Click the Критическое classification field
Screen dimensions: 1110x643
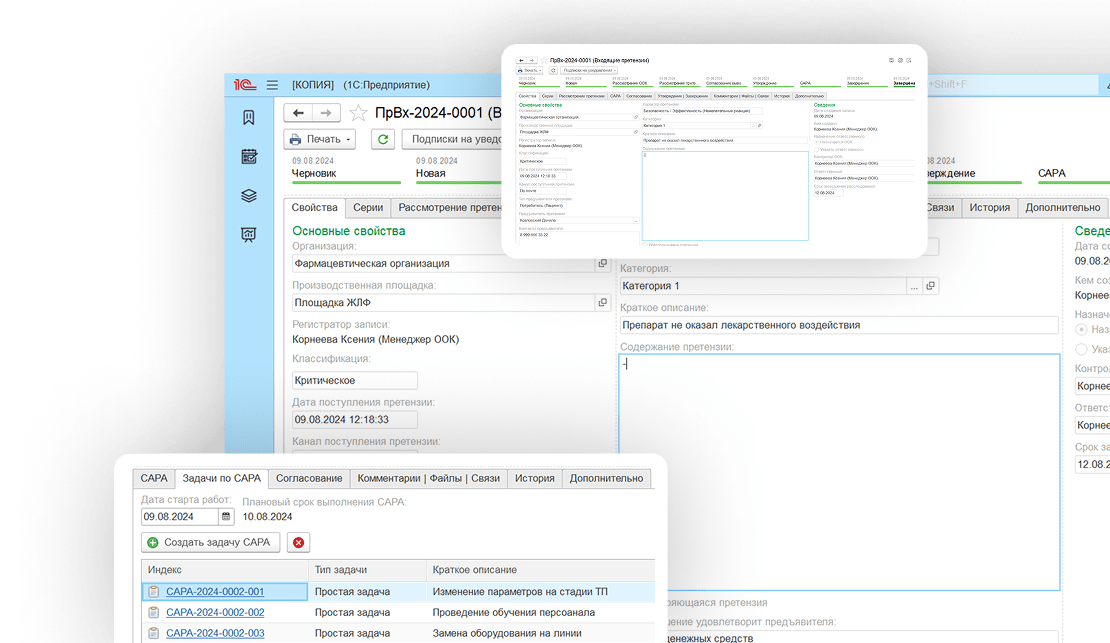(355, 380)
